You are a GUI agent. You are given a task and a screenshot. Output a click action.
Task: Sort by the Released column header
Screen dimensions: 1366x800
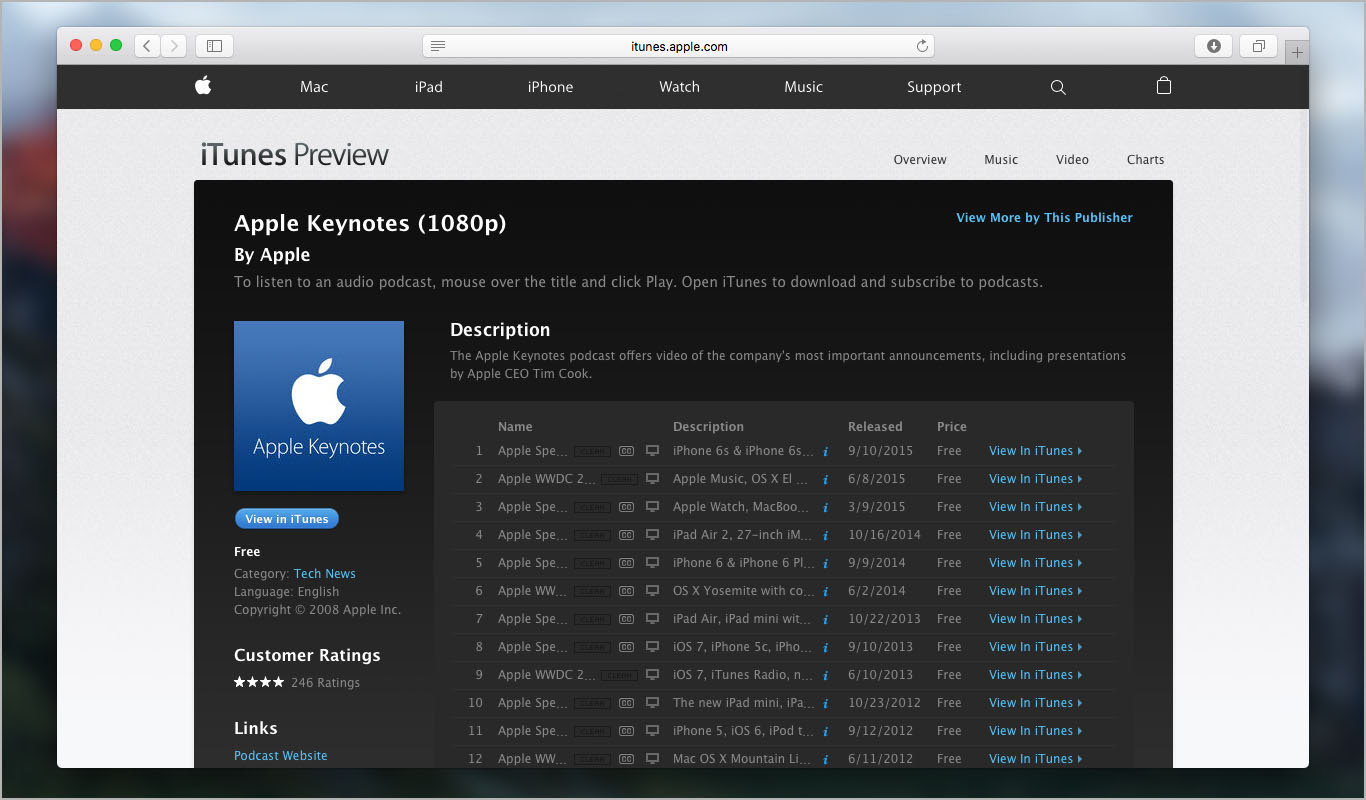click(875, 426)
